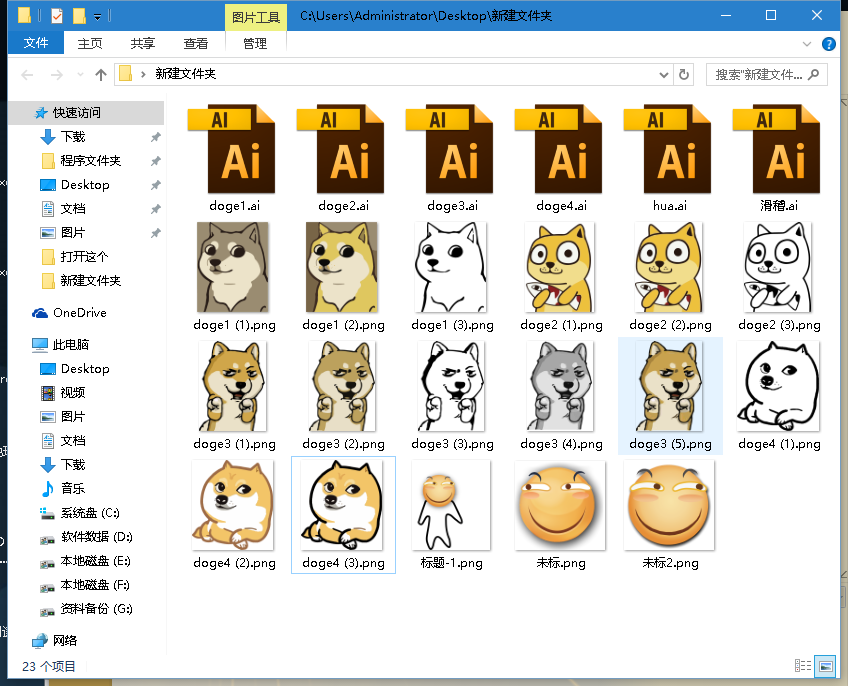Viewport: 848px width, 686px height.
Task: Switch to large thumbnails view in the status bar
Action: point(825,666)
